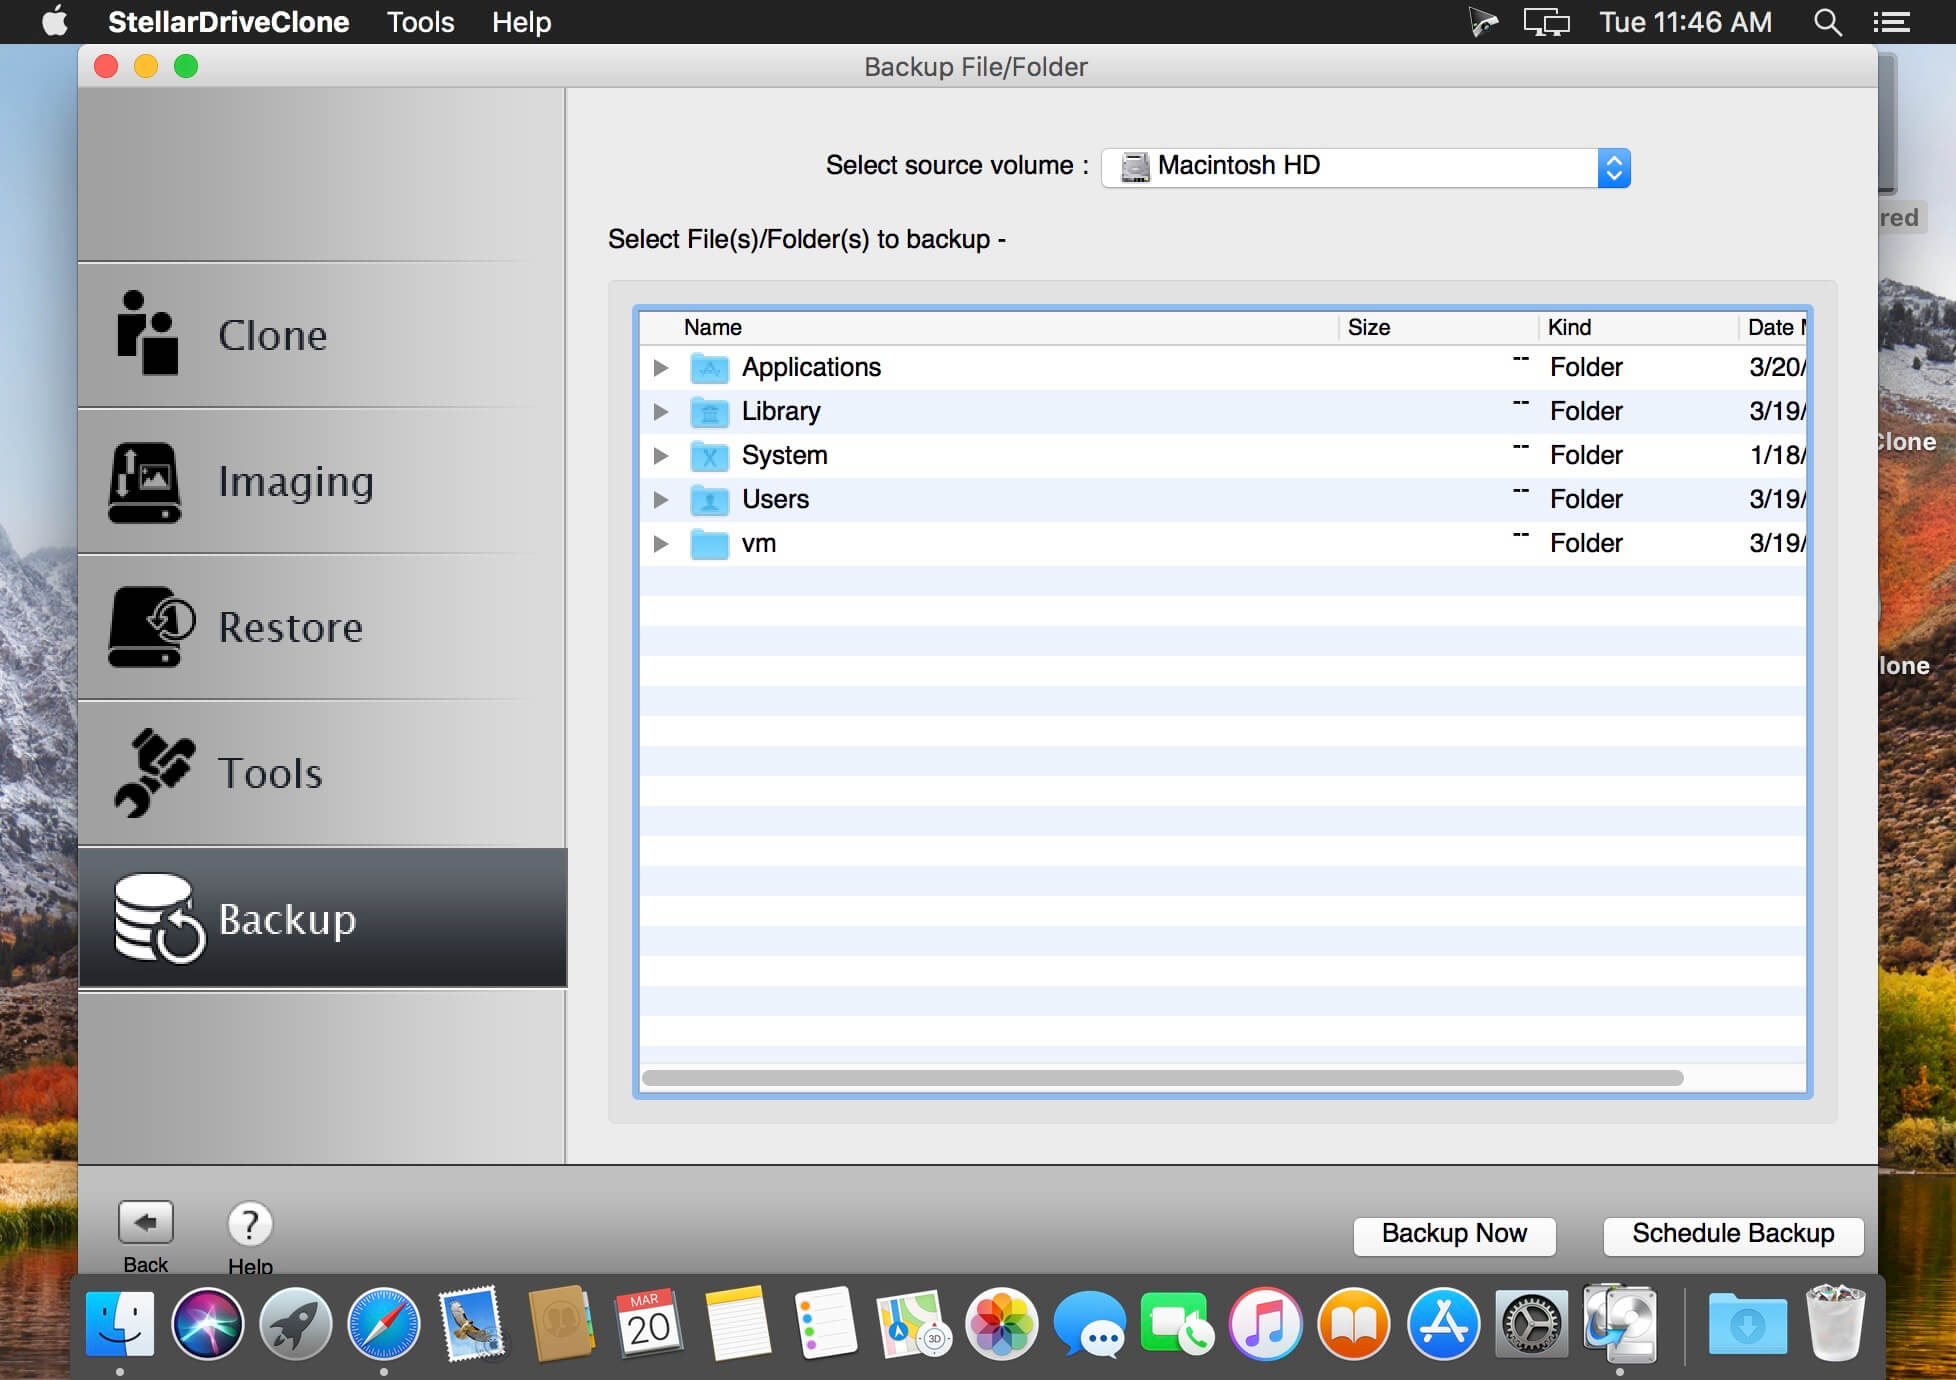Go back using the Back arrow button
Viewport: 1956px width, 1380px height.
click(x=146, y=1222)
